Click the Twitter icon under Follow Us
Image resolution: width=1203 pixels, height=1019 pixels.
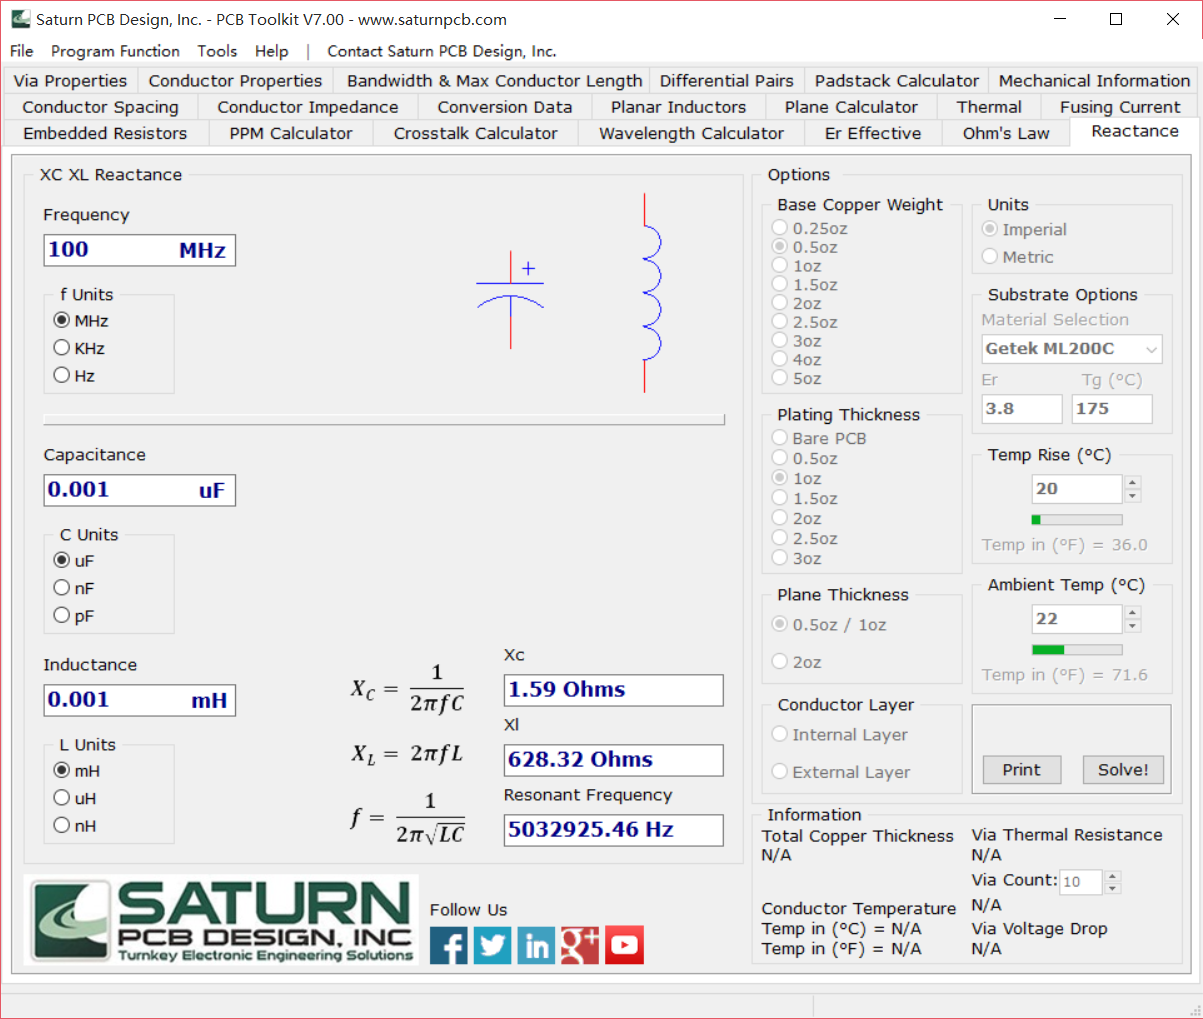(492, 944)
